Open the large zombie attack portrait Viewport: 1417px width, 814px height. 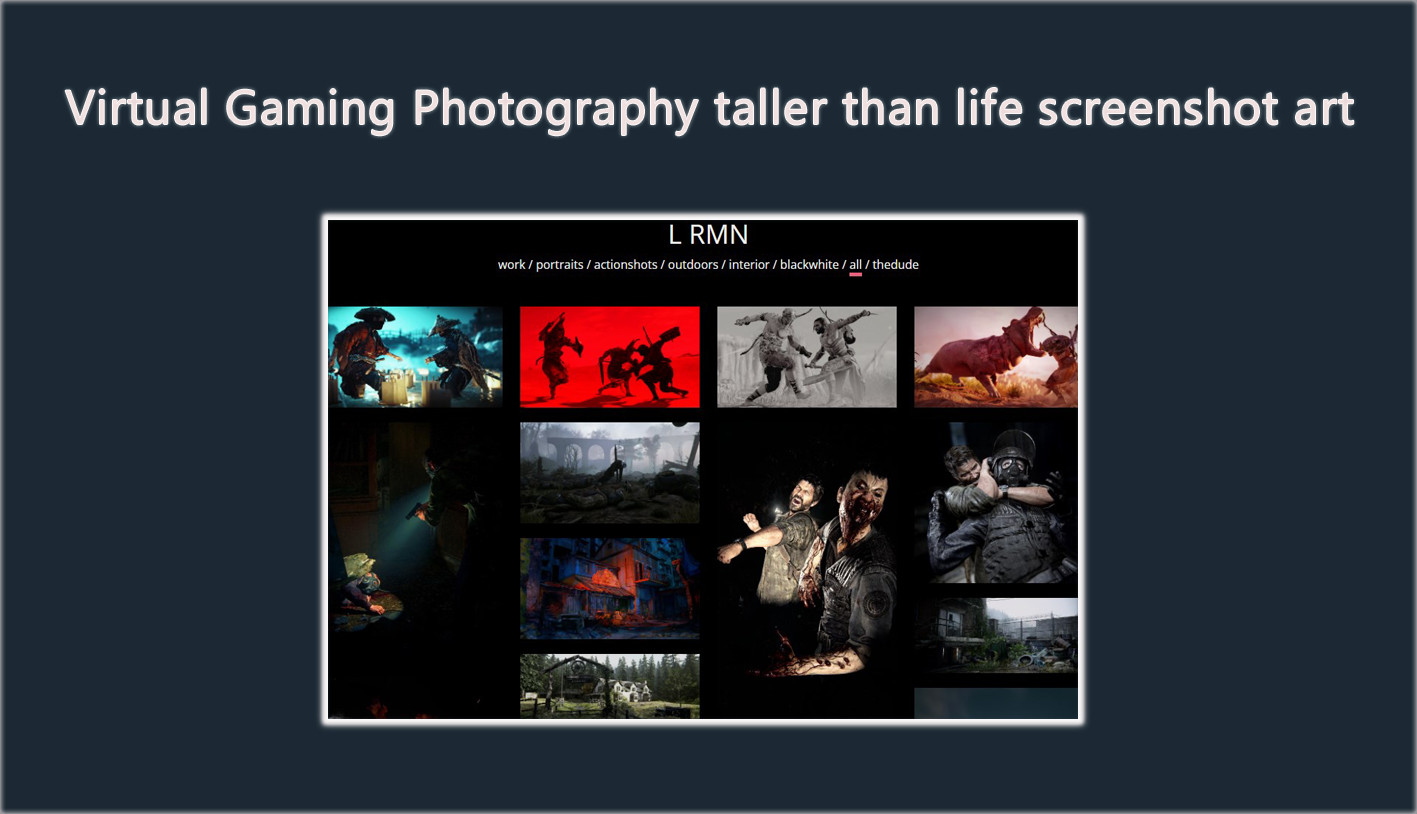tap(810, 560)
